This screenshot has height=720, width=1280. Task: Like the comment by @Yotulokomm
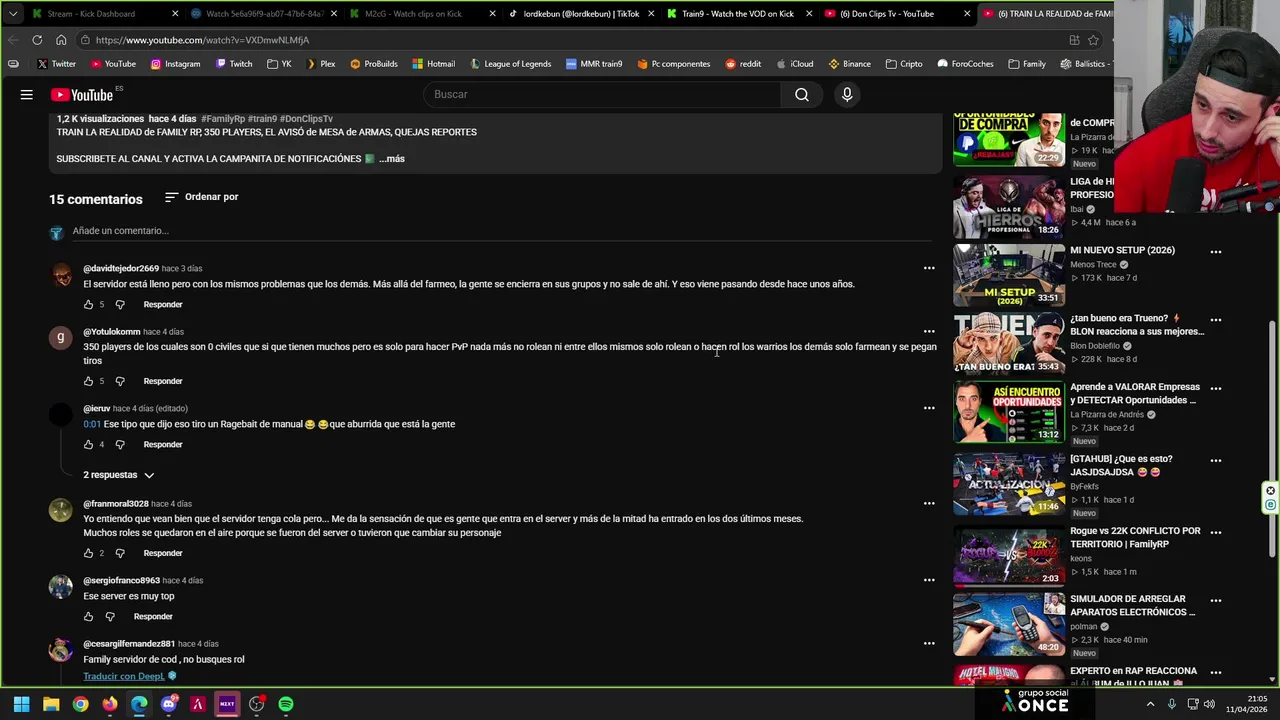click(88, 381)
